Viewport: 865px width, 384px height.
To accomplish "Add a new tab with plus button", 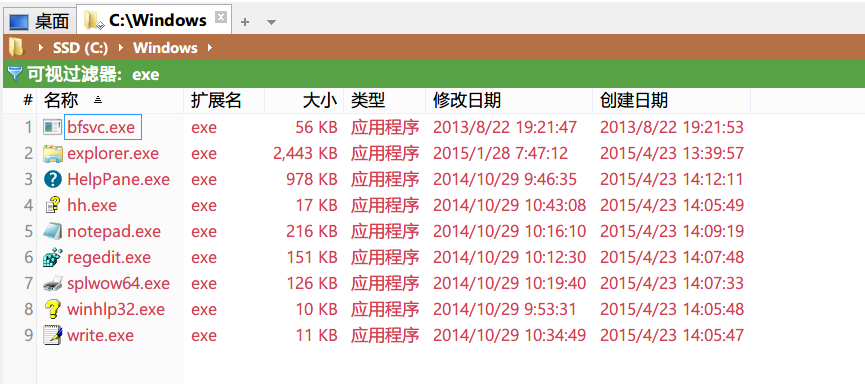I will pos(245,22).
